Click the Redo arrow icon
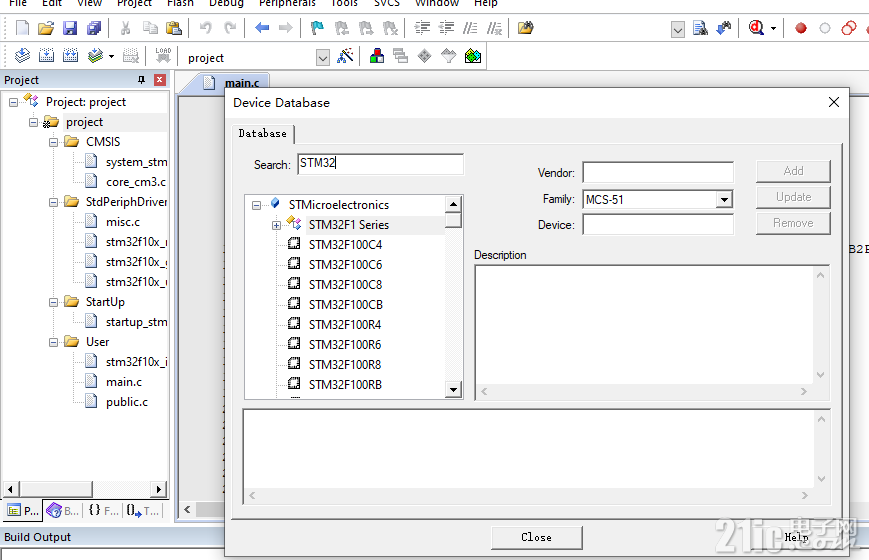This screenshot has height=560, width=869. pyautogui.click(x=230, y=28)
